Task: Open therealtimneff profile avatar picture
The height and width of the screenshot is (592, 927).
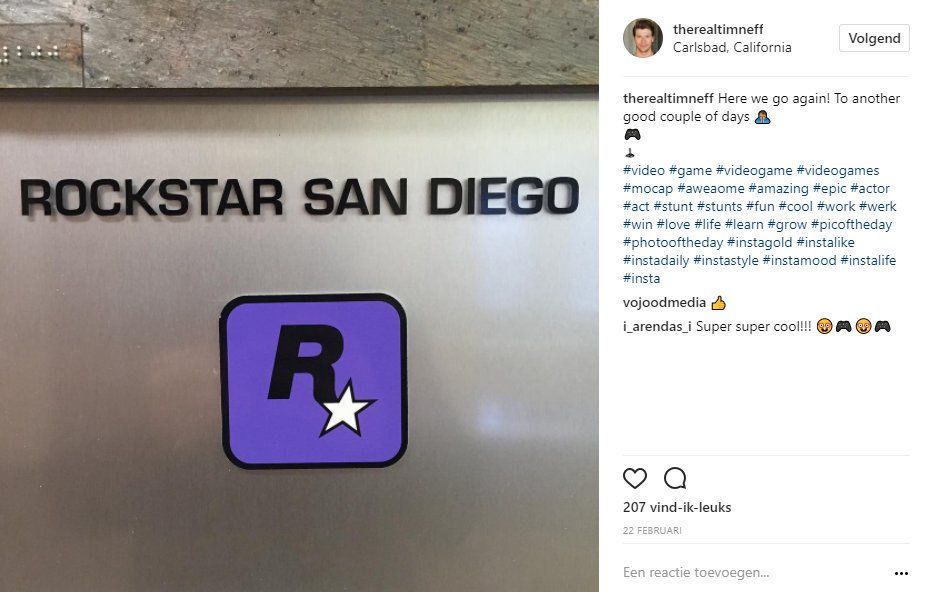Action: pos(643,38)
